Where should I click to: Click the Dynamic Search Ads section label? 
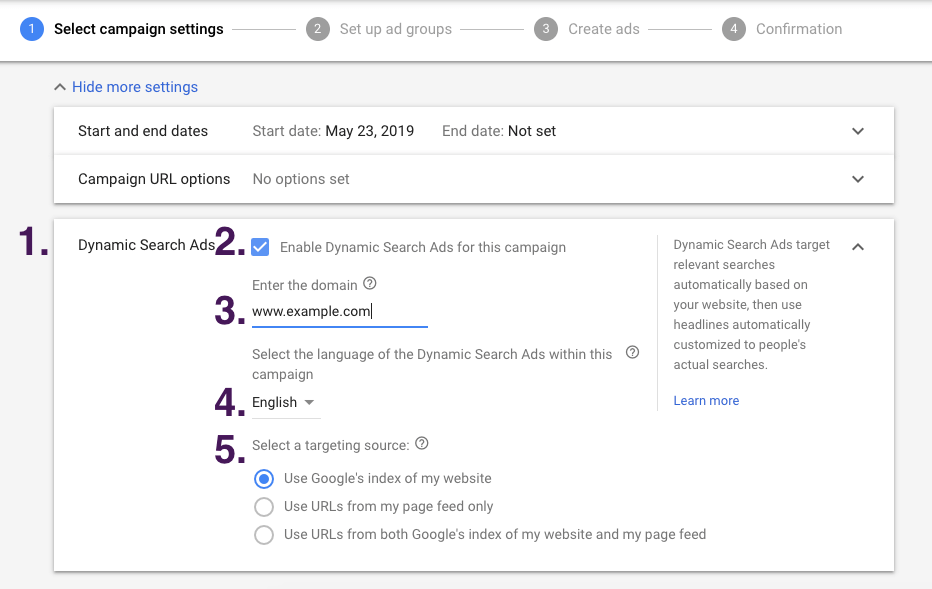pos(146,245)
